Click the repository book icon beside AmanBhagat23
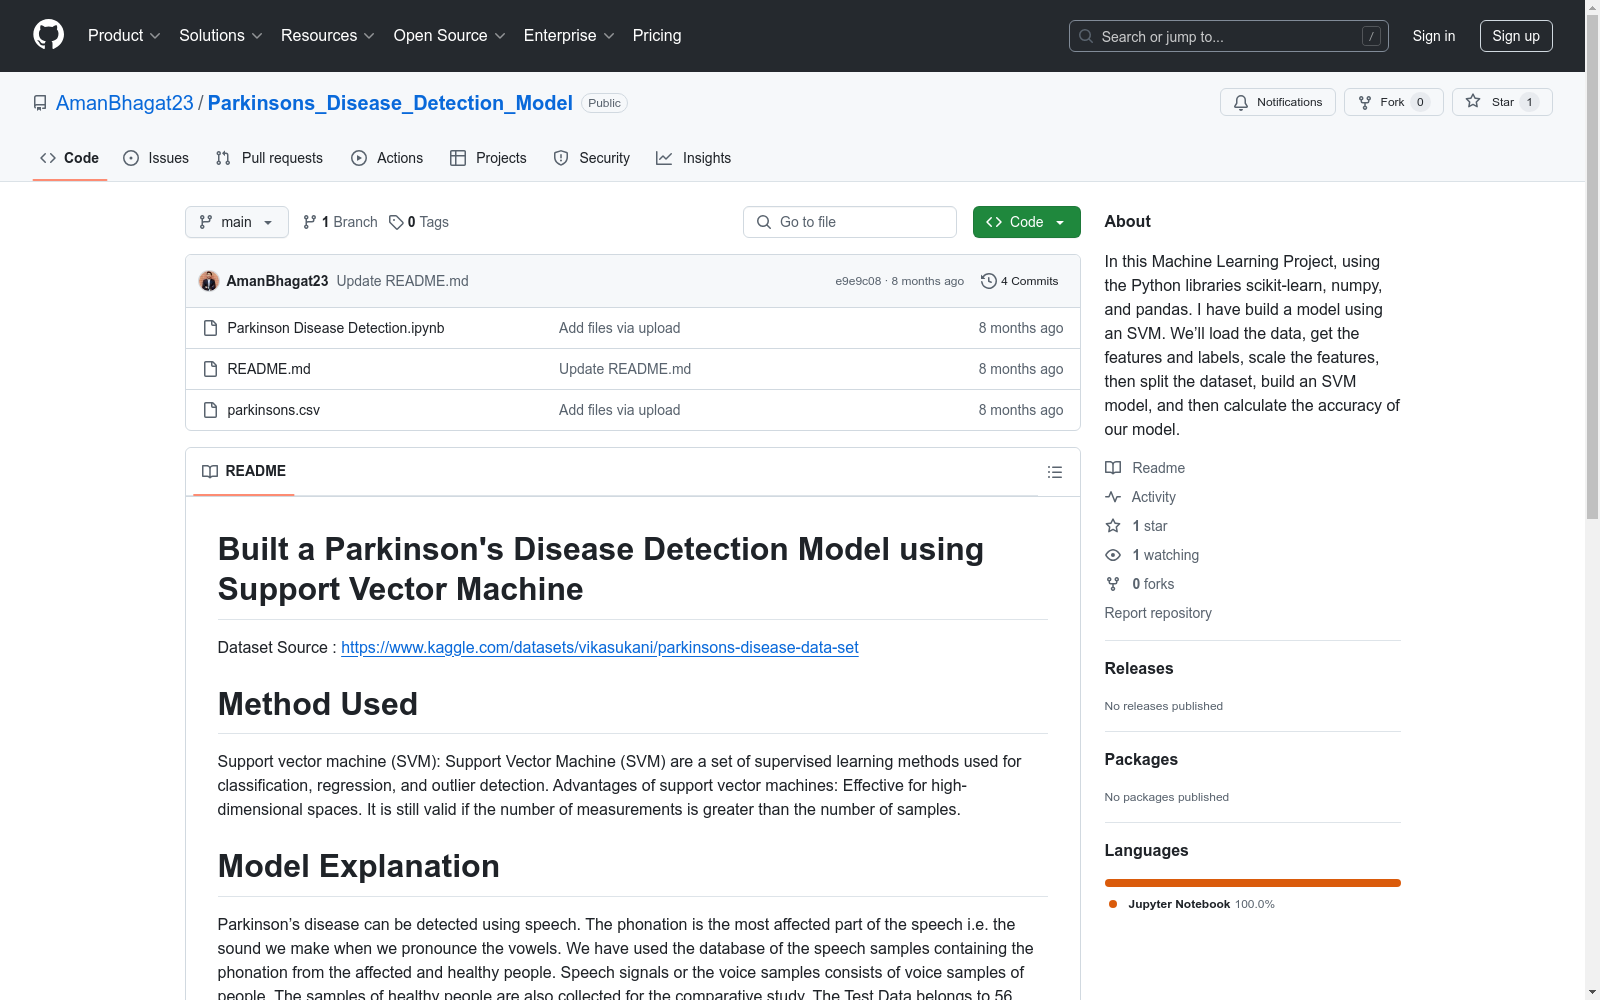Viewport: 1600px width, 1000px height. point(40,103)
